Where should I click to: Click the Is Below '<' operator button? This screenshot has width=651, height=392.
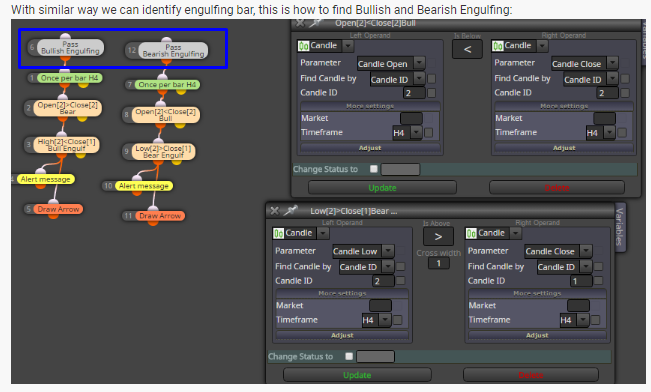coord(467,49)
